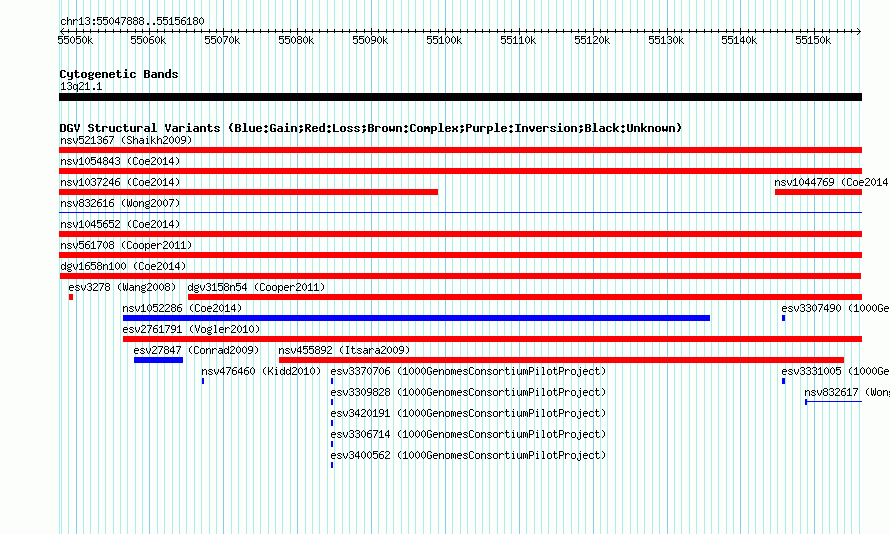Click the 55110k ruler tick label
This screenshot has height=534, width=890.
[518, 40]
